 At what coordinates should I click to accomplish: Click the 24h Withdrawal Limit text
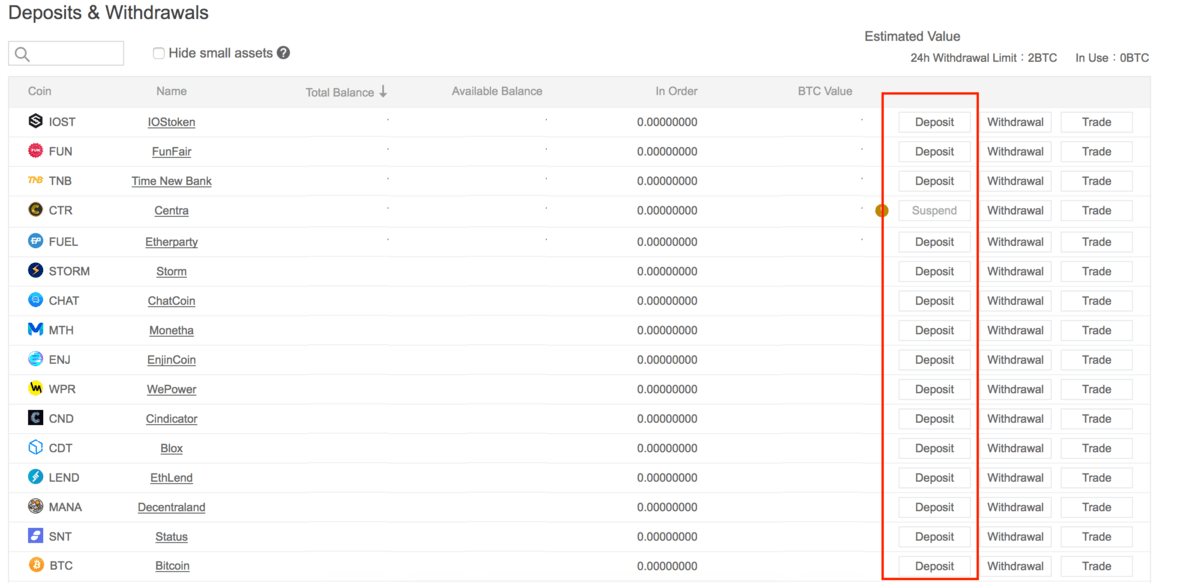(984, 58)
